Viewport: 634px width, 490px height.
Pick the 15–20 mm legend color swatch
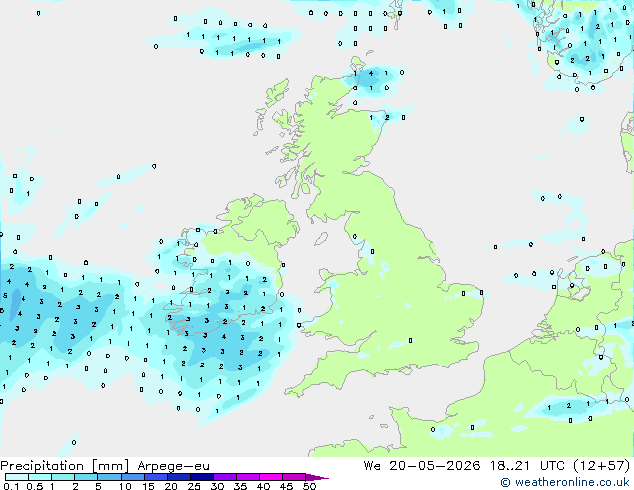coord(156,477)
